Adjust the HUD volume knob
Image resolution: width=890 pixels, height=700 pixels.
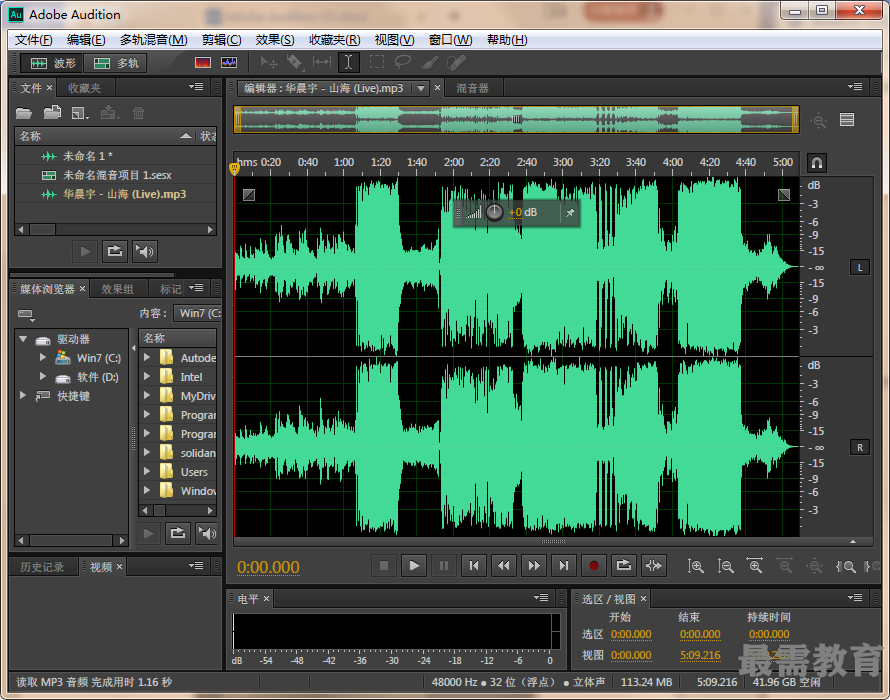494,212
